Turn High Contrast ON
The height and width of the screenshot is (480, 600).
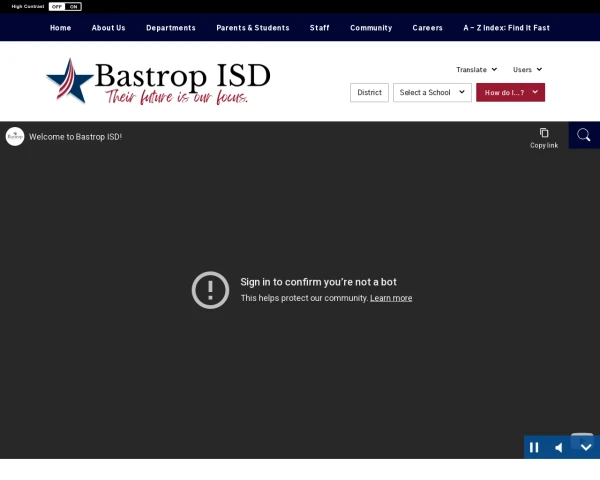pyautogui.click(x=73, y=7)
